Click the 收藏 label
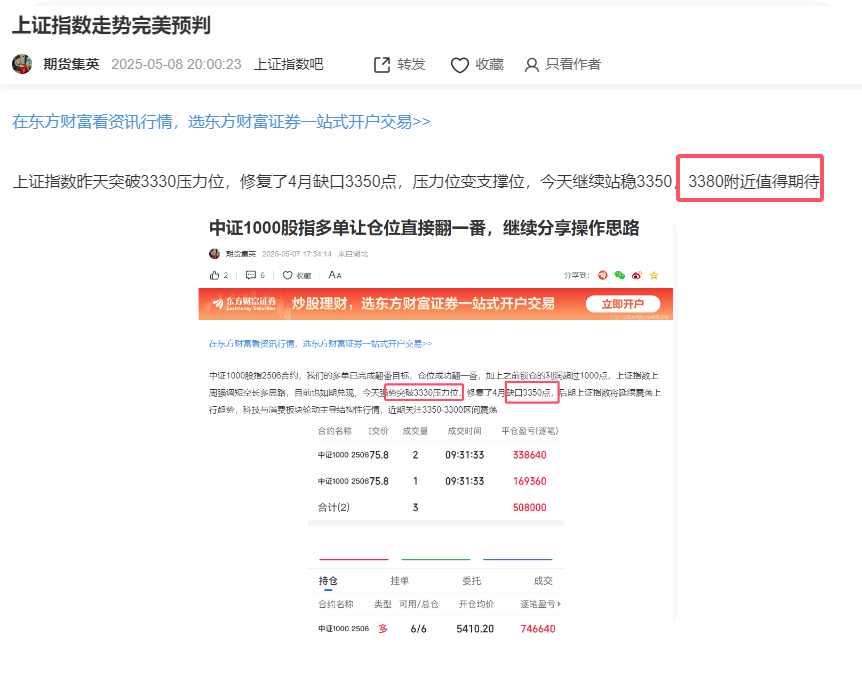 click(x=489, y=64)
